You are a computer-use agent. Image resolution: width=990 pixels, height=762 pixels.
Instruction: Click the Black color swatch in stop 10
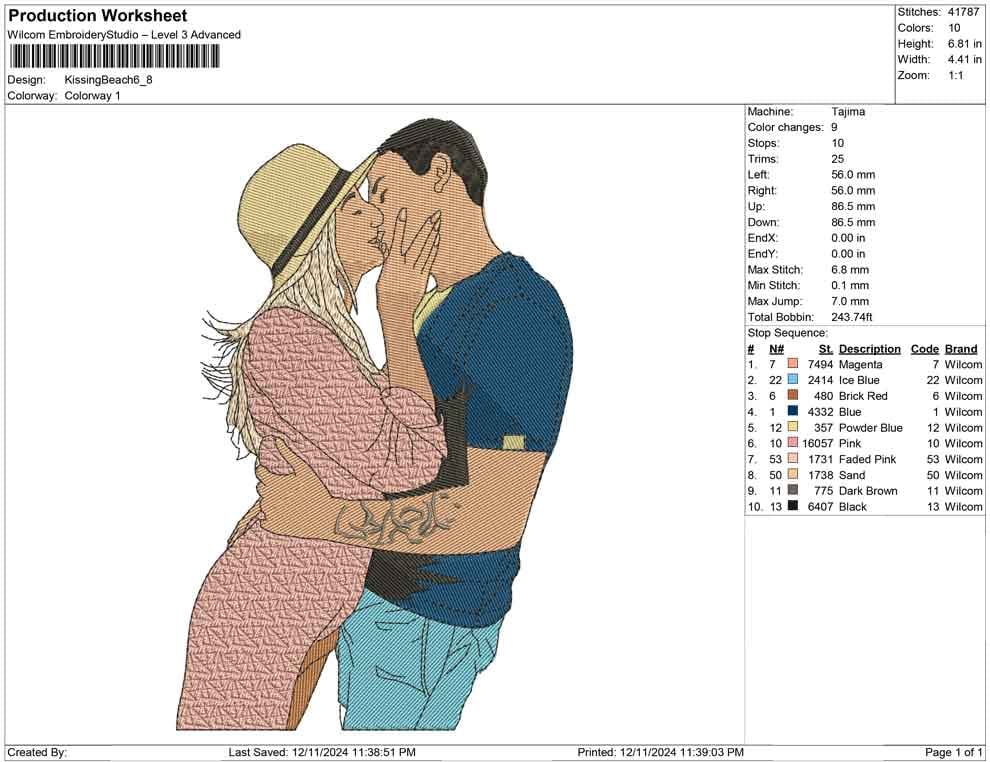[x=793, y=506]
